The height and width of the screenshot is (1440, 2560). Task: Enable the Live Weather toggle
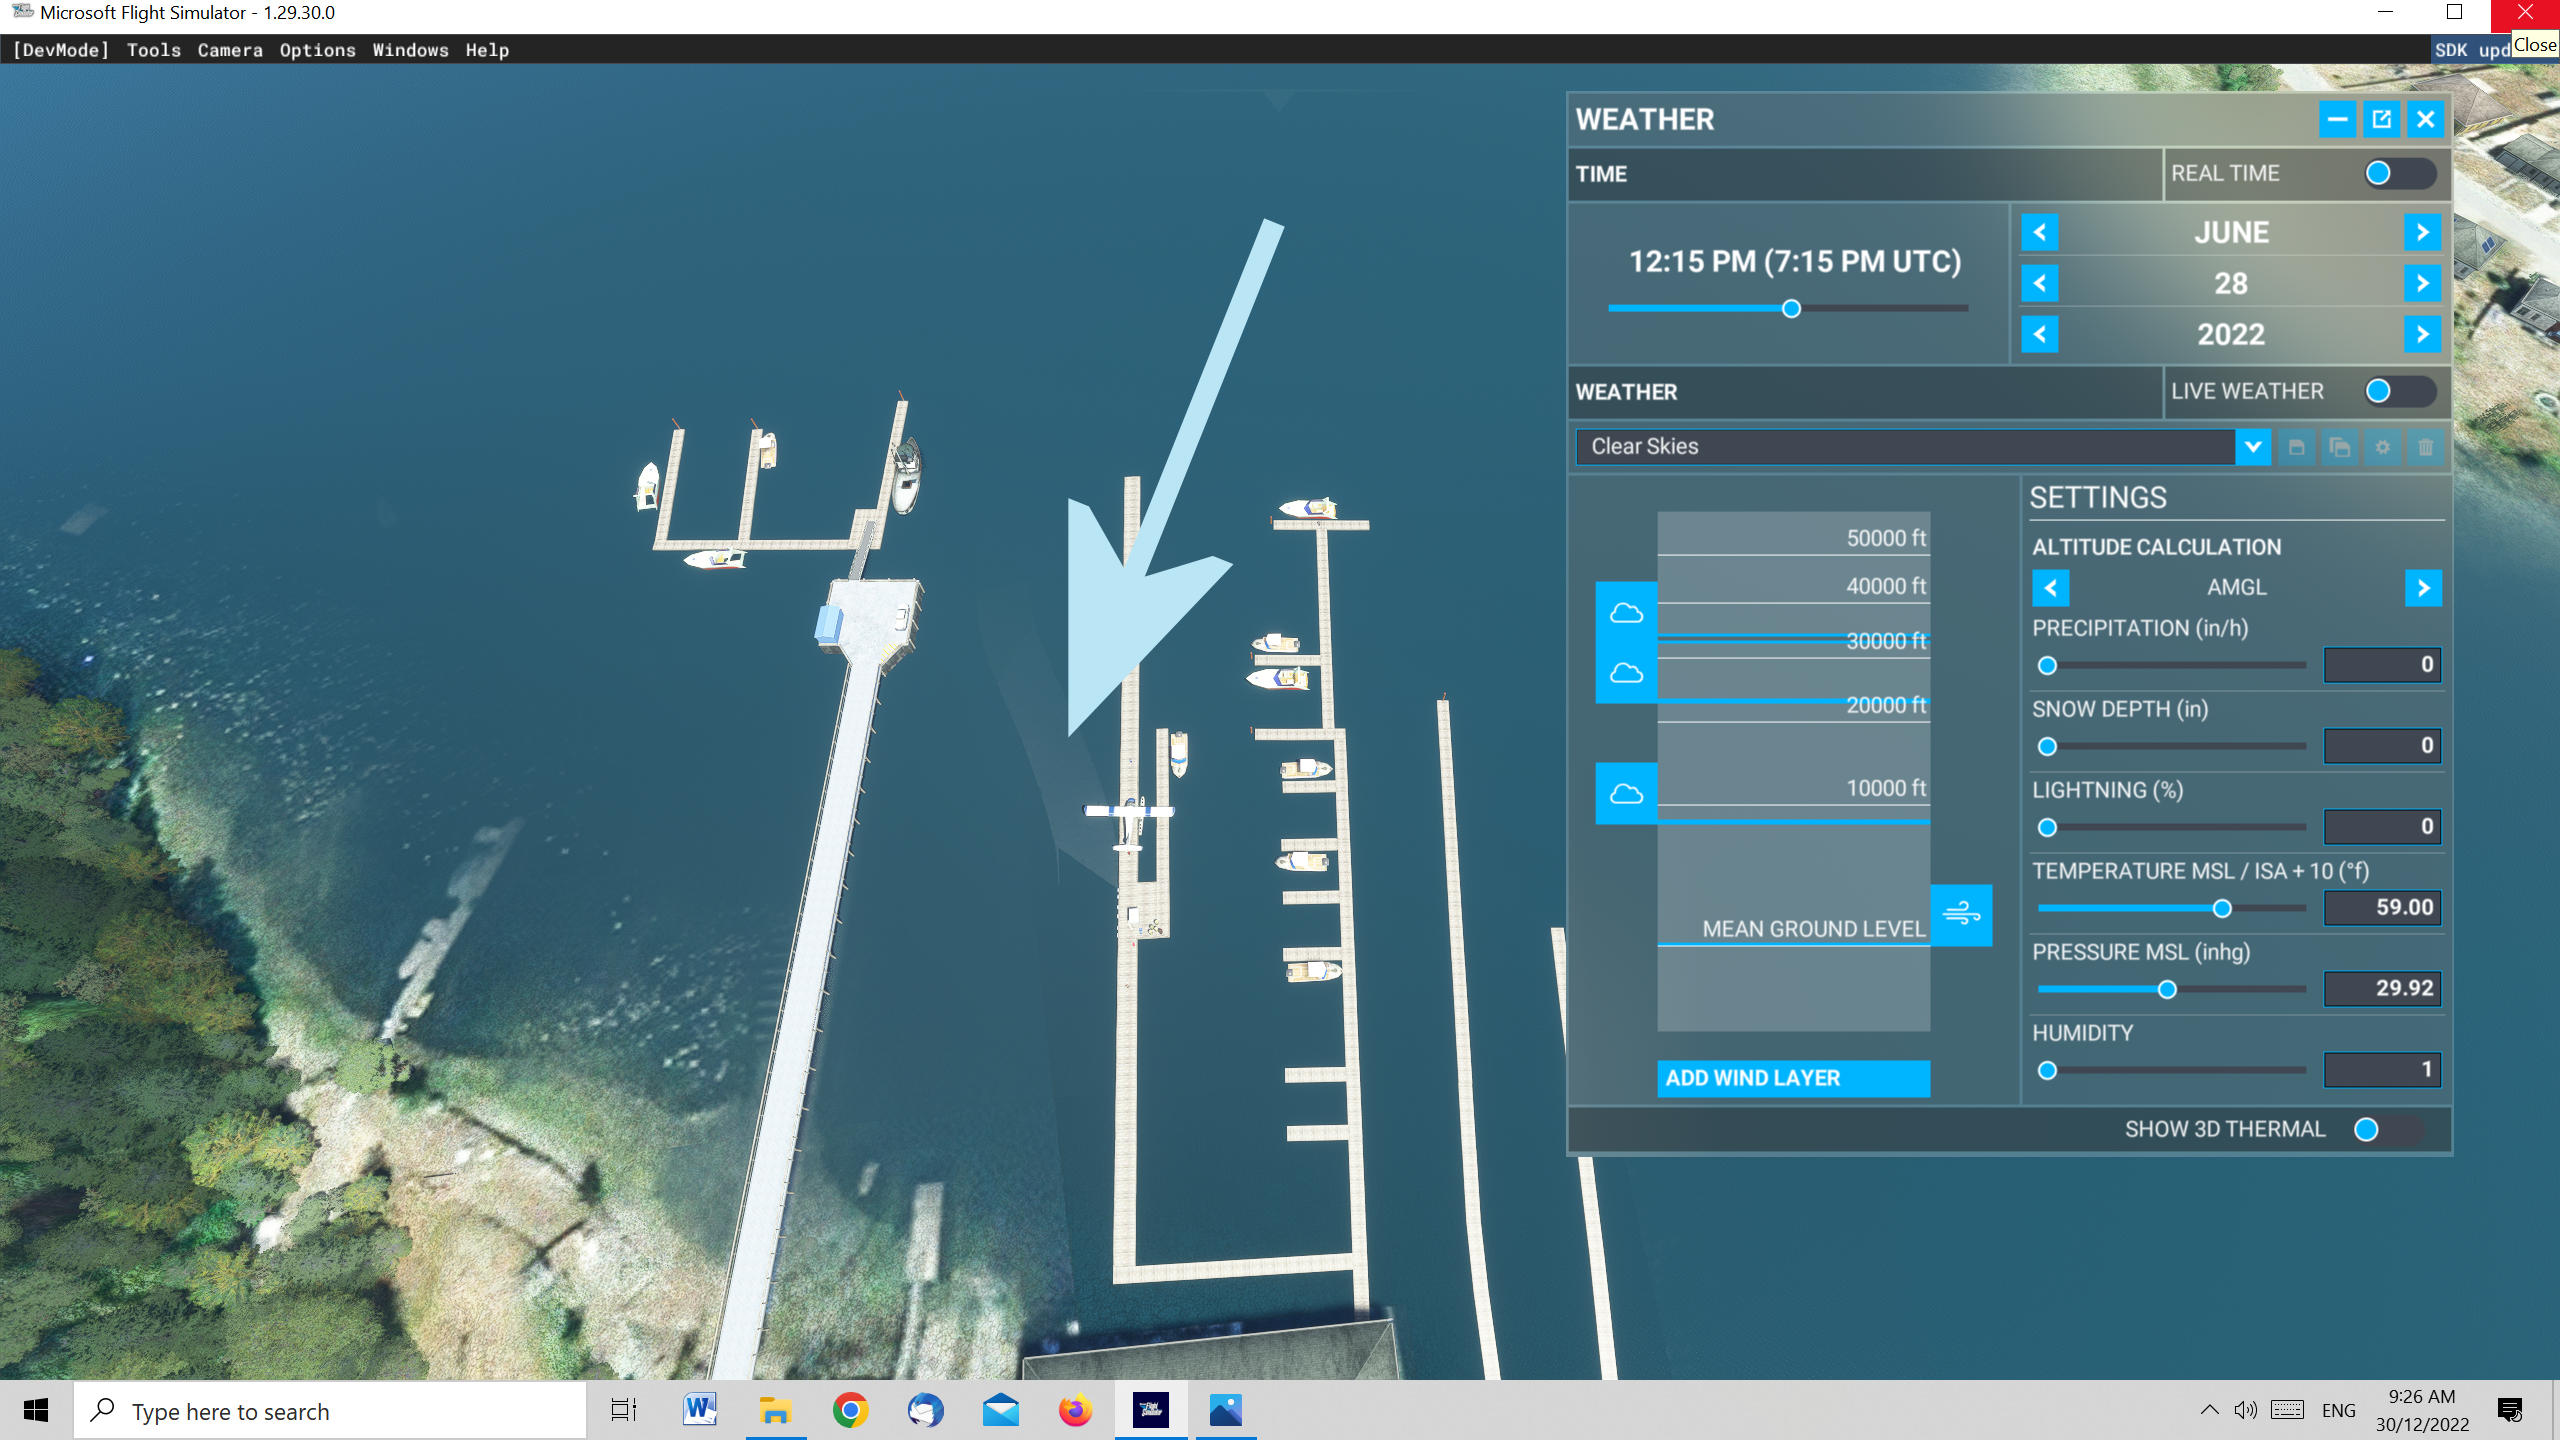click(x=2399, y=391)
